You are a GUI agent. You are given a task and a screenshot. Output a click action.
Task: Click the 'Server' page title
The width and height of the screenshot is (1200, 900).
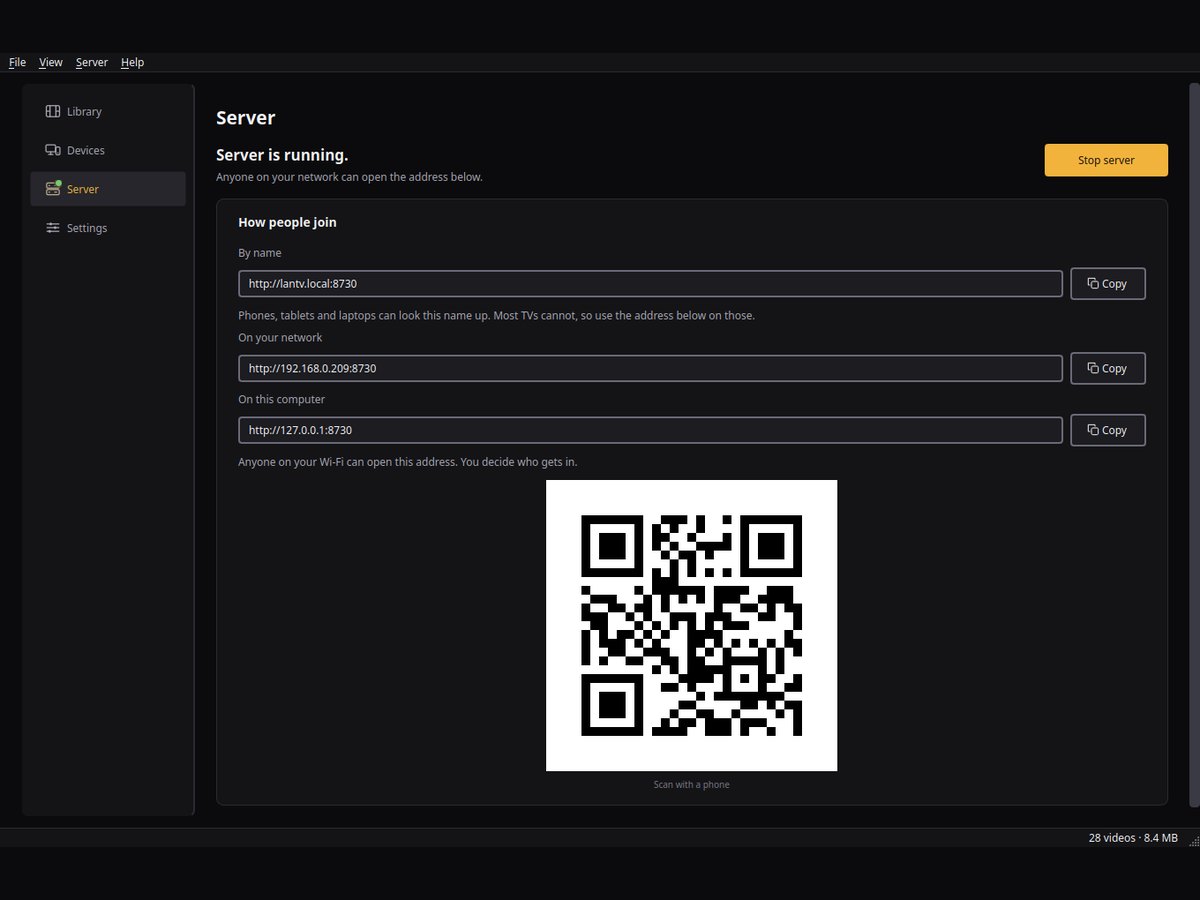pos(245,118)
